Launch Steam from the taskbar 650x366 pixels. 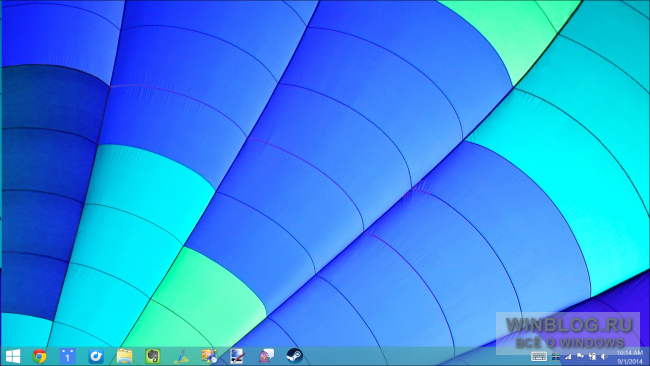point(295,356)
